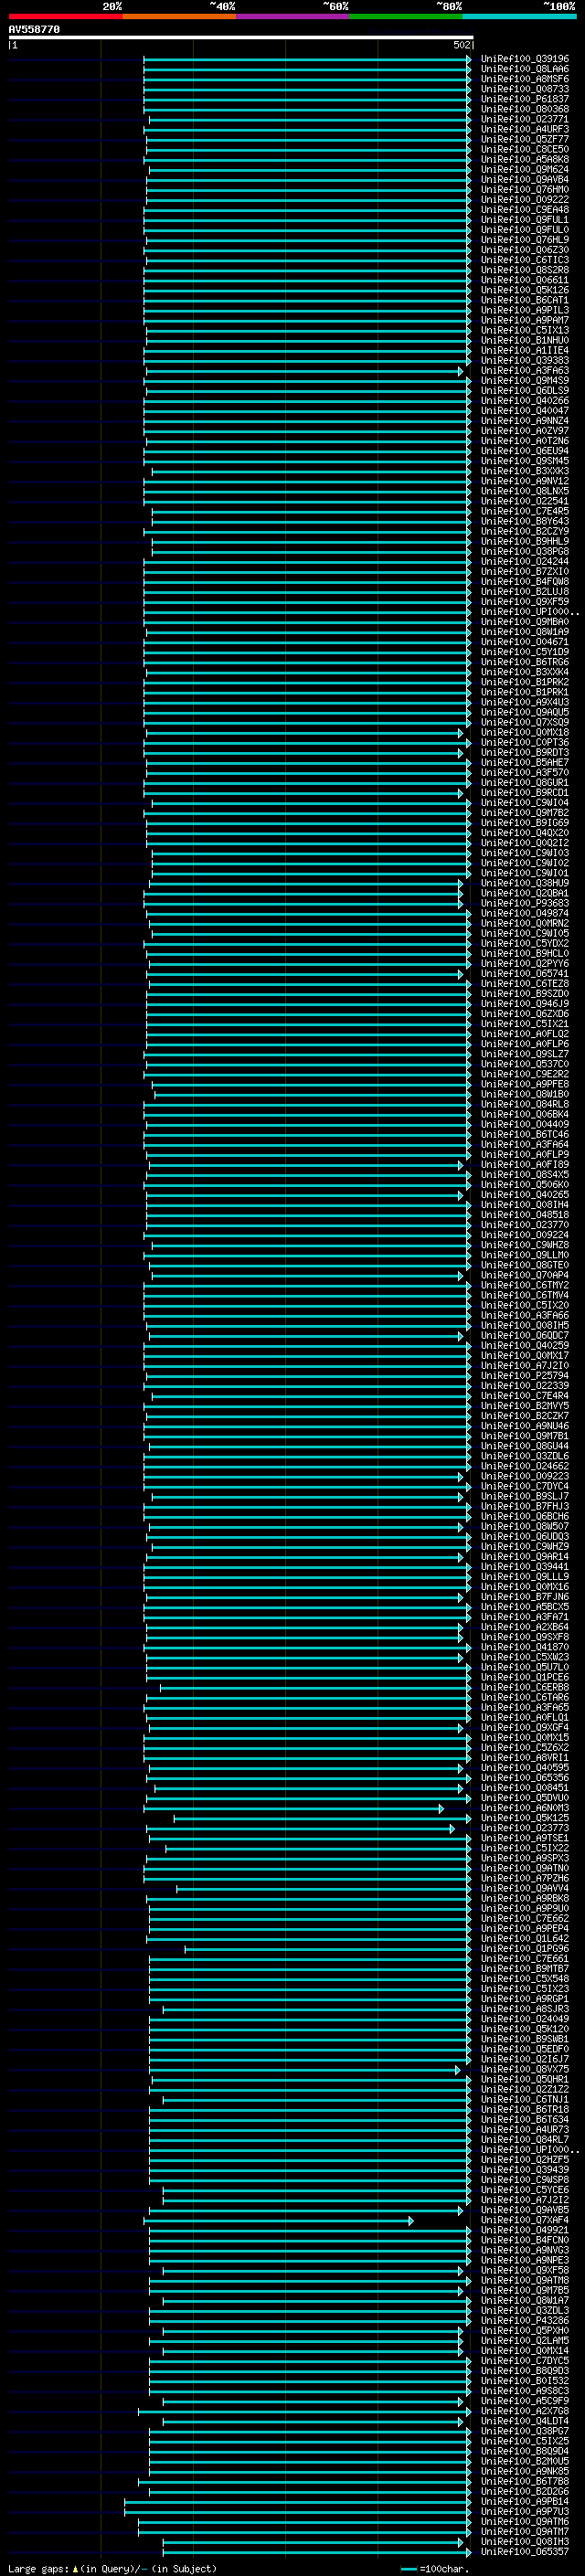The width and height of the screenshot is (585, 2576).
Task: Open hit UniRef100_Q7XAF4
Action: coord(525,2220)
